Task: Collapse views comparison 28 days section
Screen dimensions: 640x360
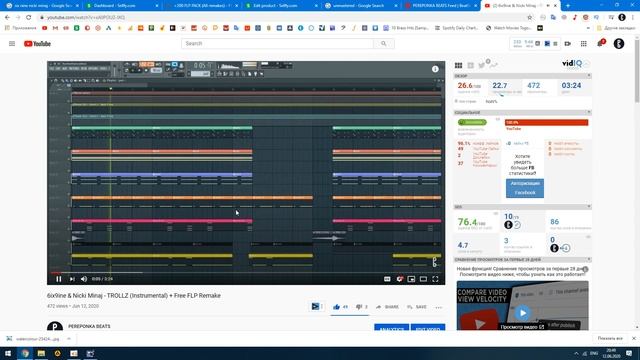Action: point(589,260)
